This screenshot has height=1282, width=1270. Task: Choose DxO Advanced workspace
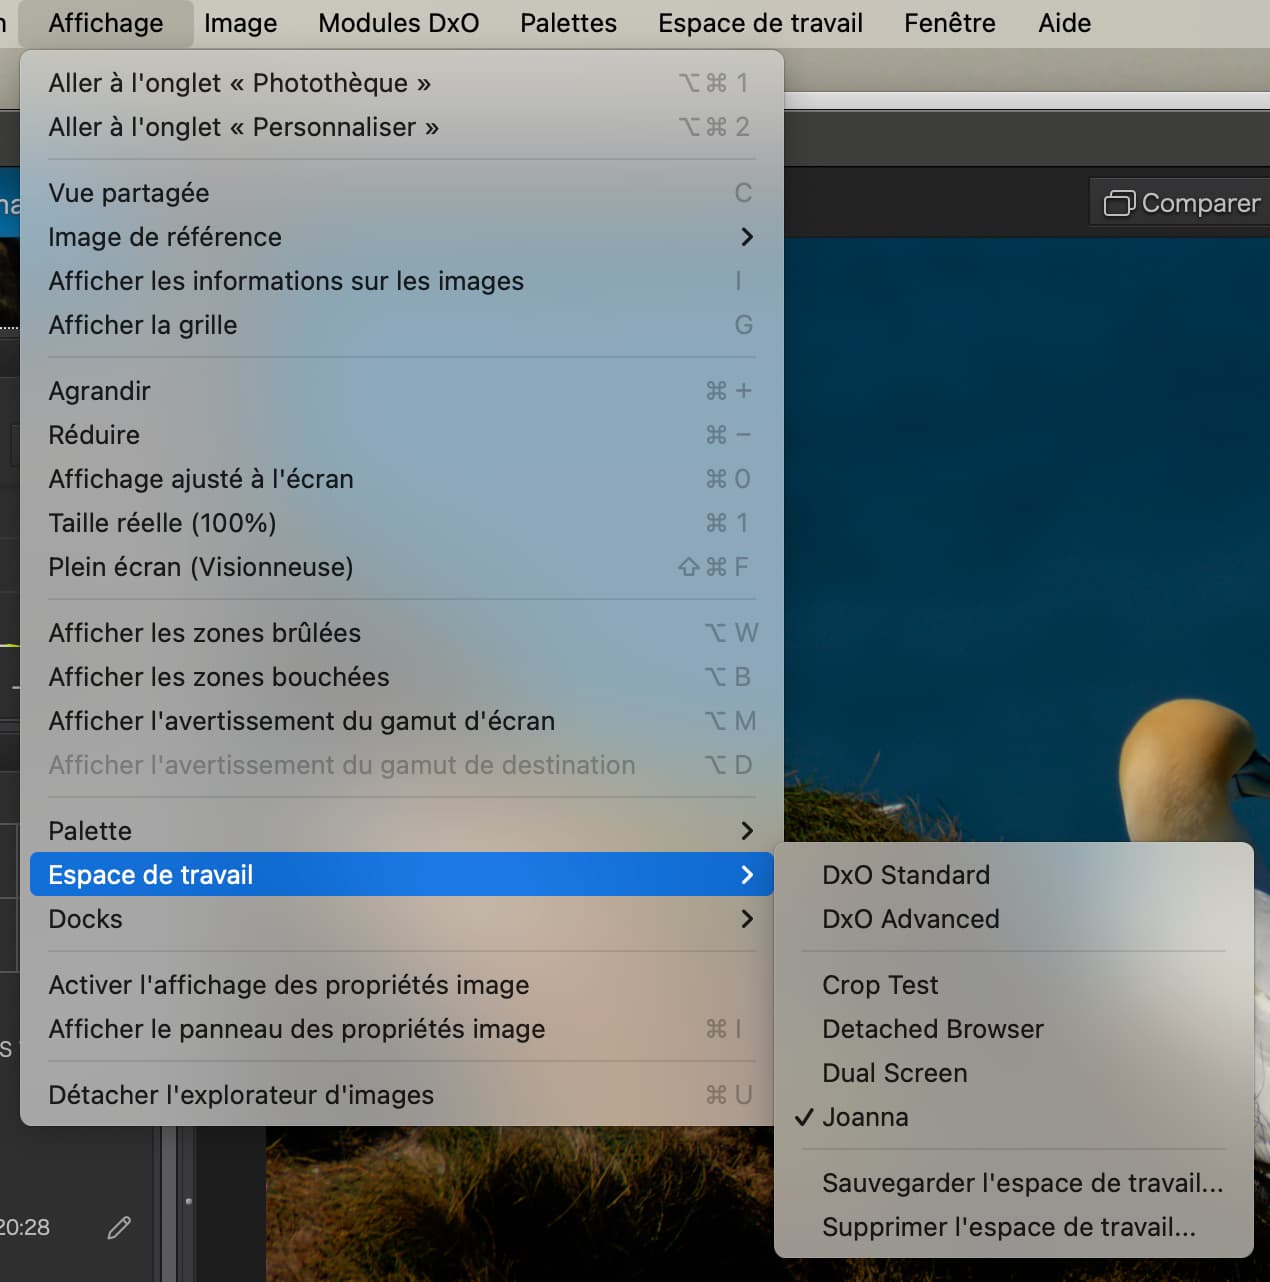[x=910, y=919]
